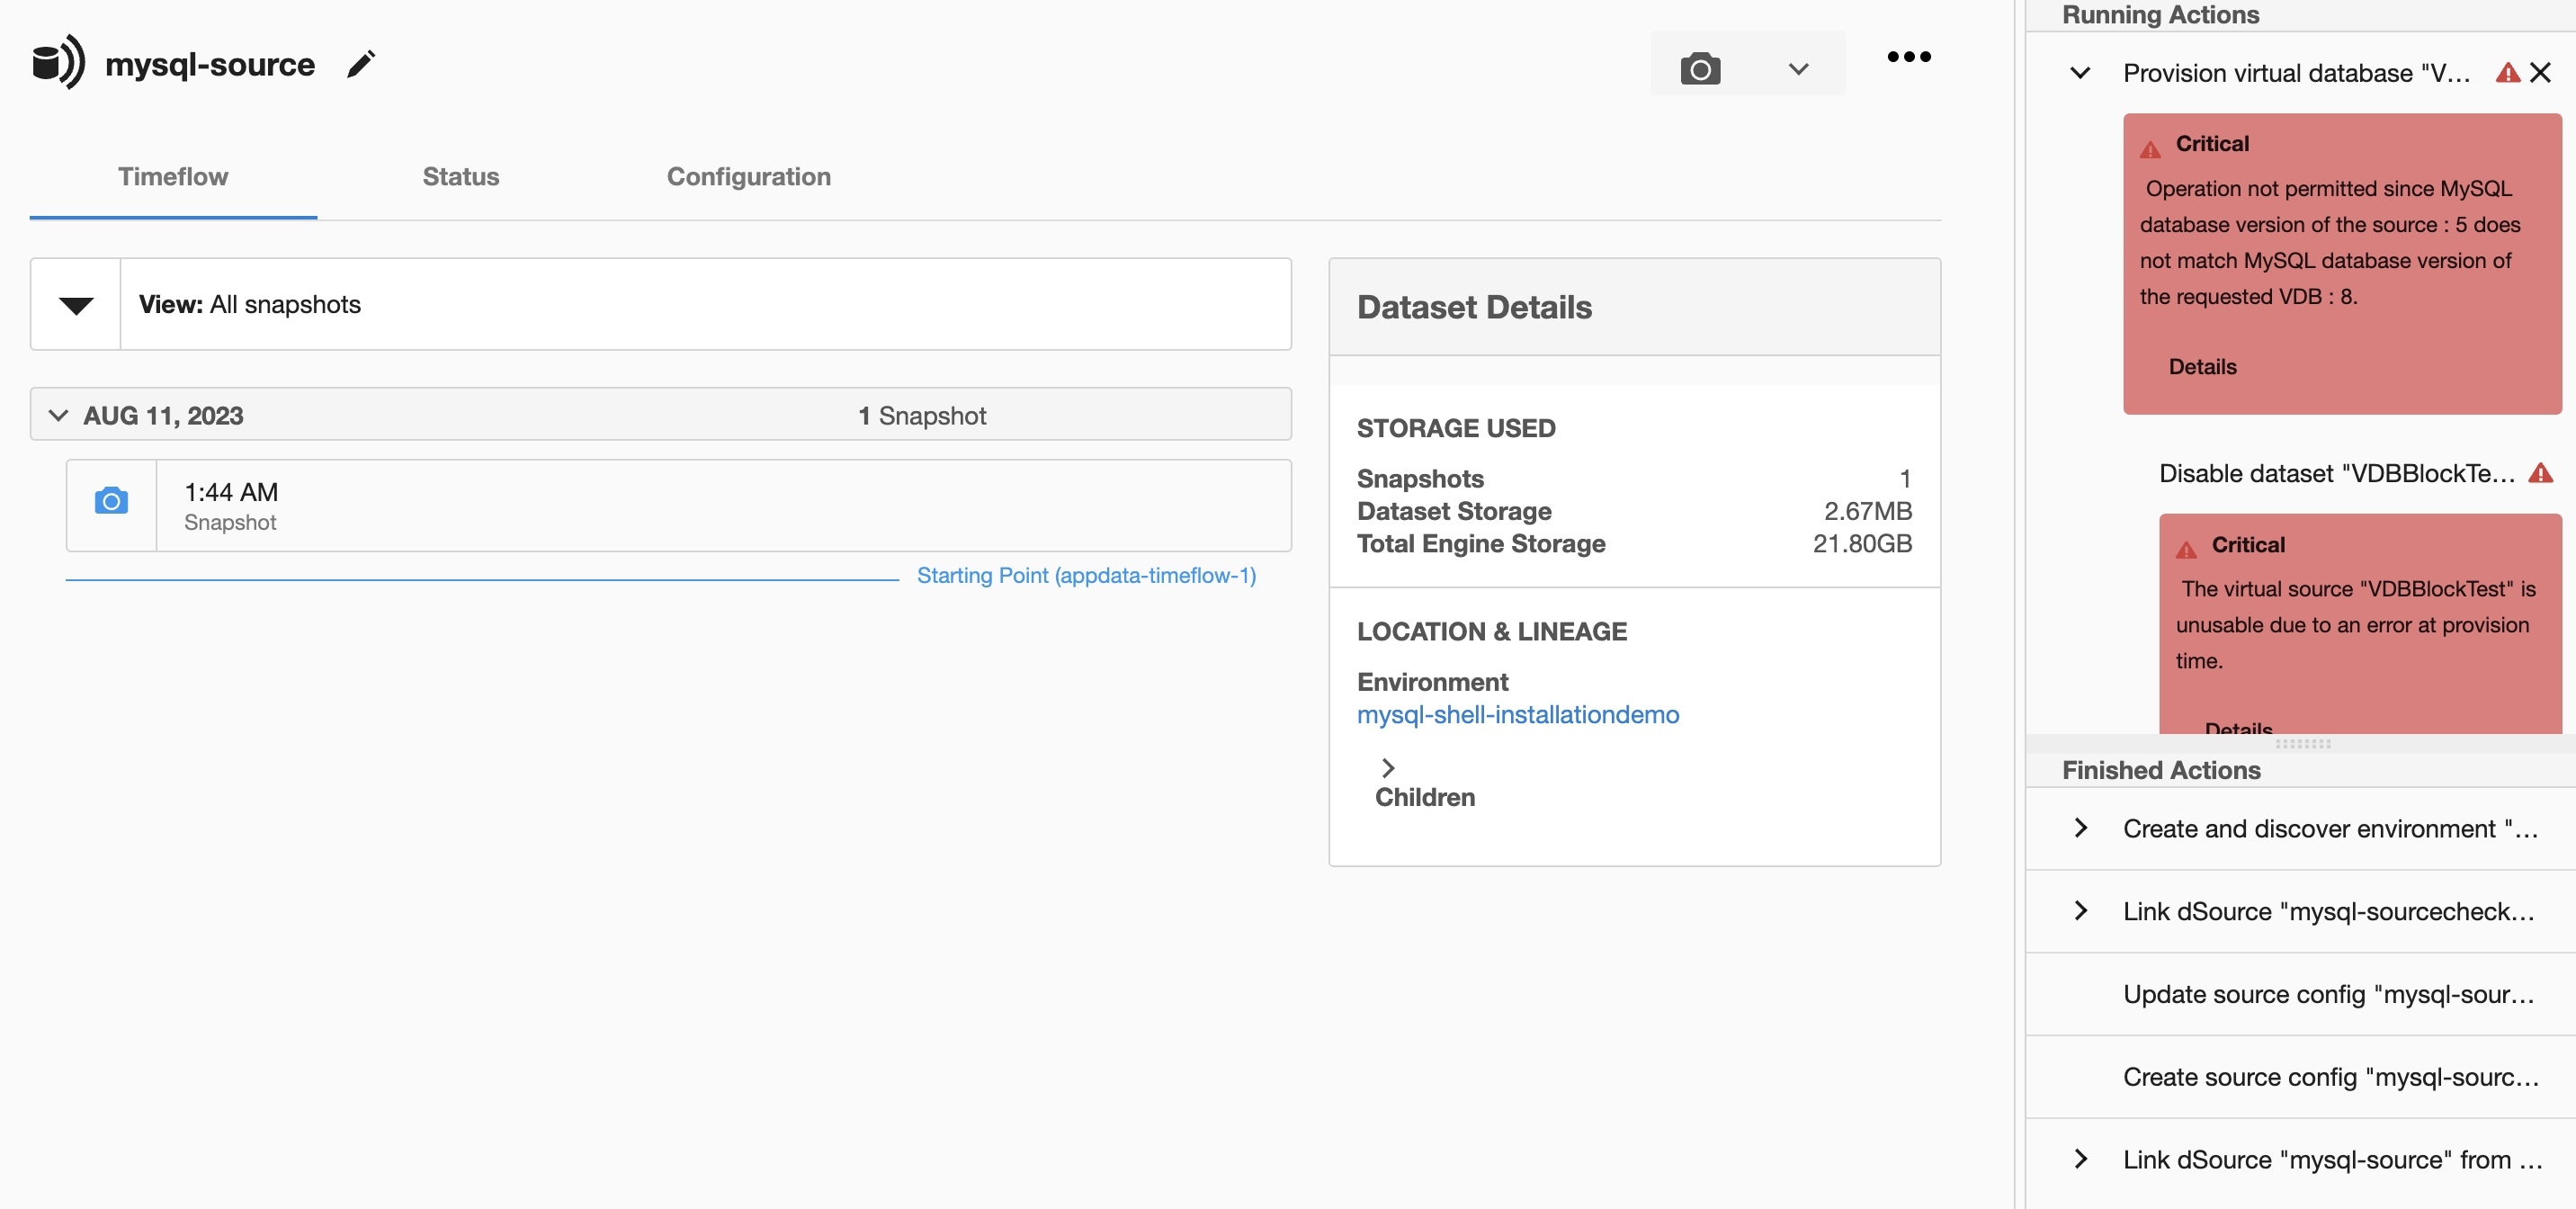Viewport: 2576px width, 1209px height.
Task: Click the camera snapshot button in header
Action: [1700, 68]
